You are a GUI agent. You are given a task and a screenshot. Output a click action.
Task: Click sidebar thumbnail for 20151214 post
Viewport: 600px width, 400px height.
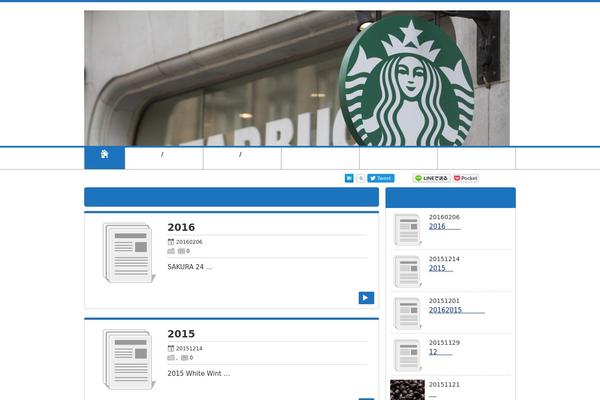click(408, 271)
